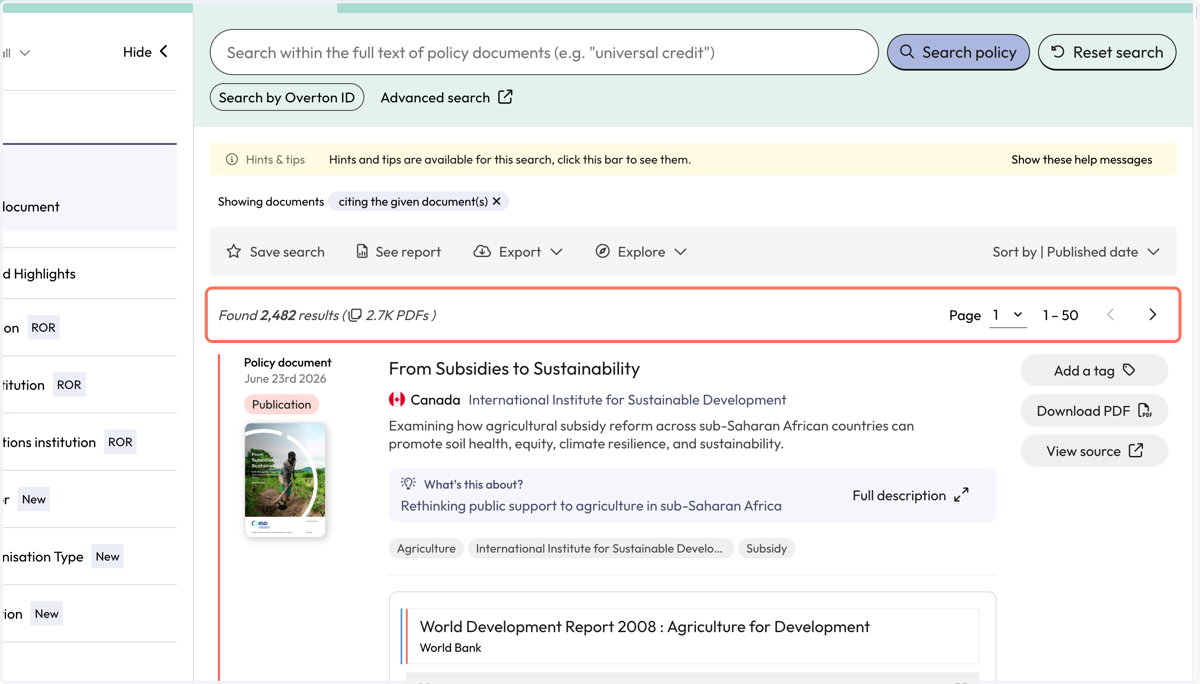Expand the Full description
This screenshot has height=684, width=1200.
910,495
